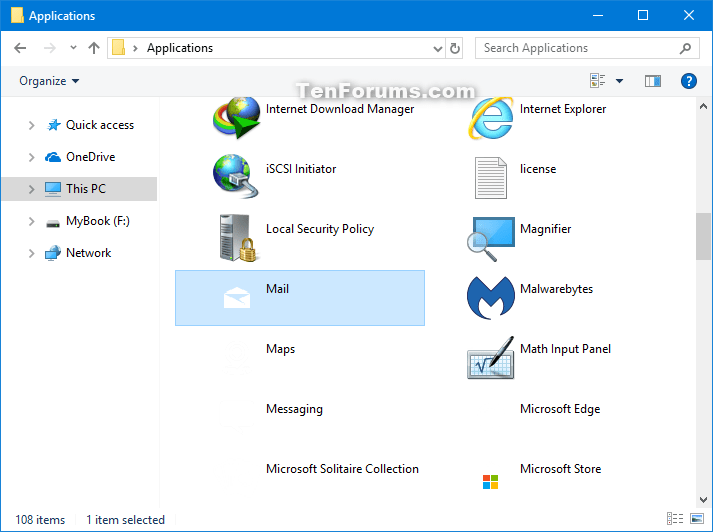
Task: Click the This PC monitor icon
Action: [53, 189]
